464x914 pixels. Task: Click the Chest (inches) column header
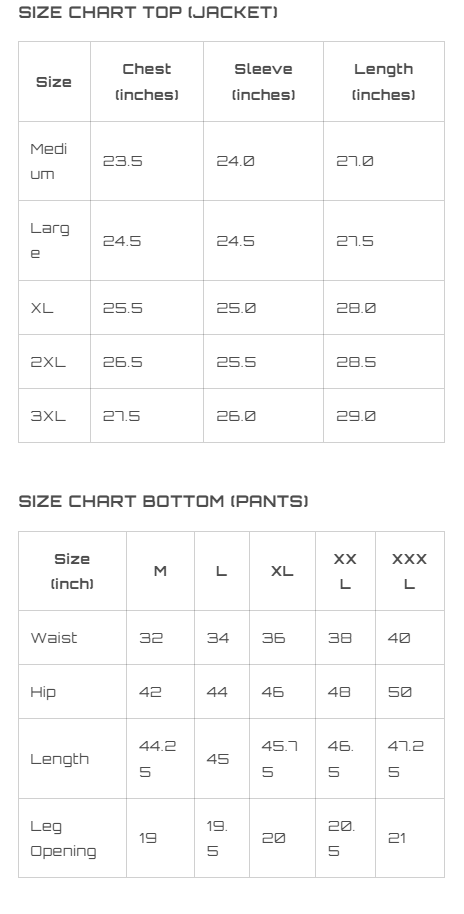[x=147, y=82]
